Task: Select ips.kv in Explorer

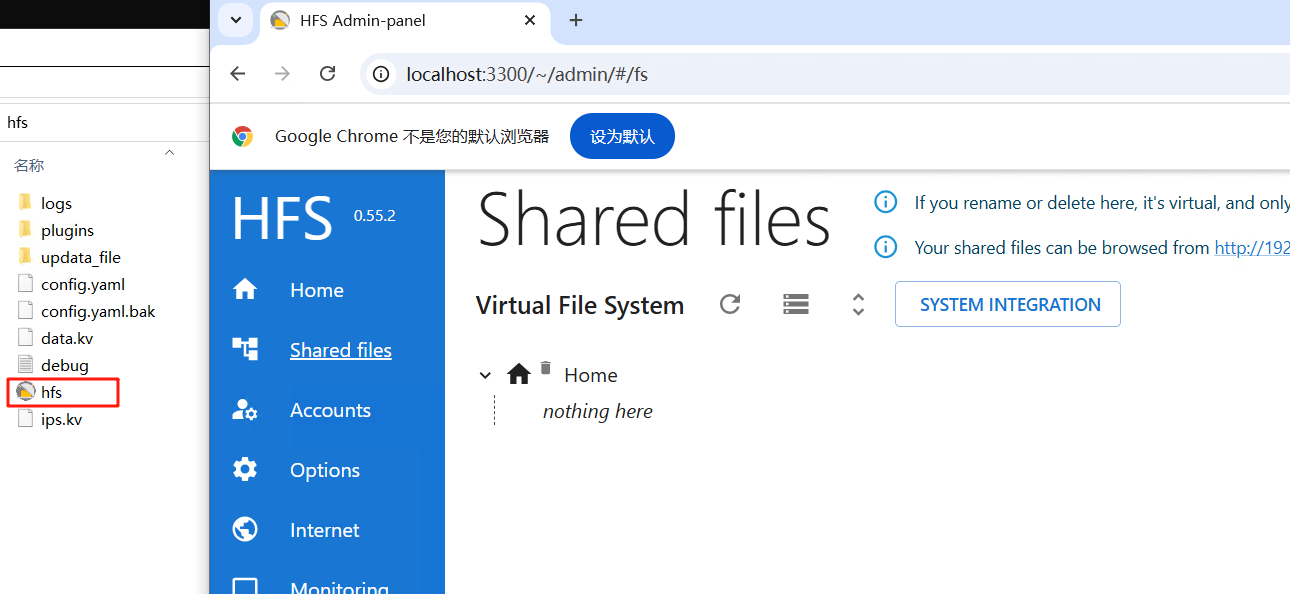Action: 61,419
